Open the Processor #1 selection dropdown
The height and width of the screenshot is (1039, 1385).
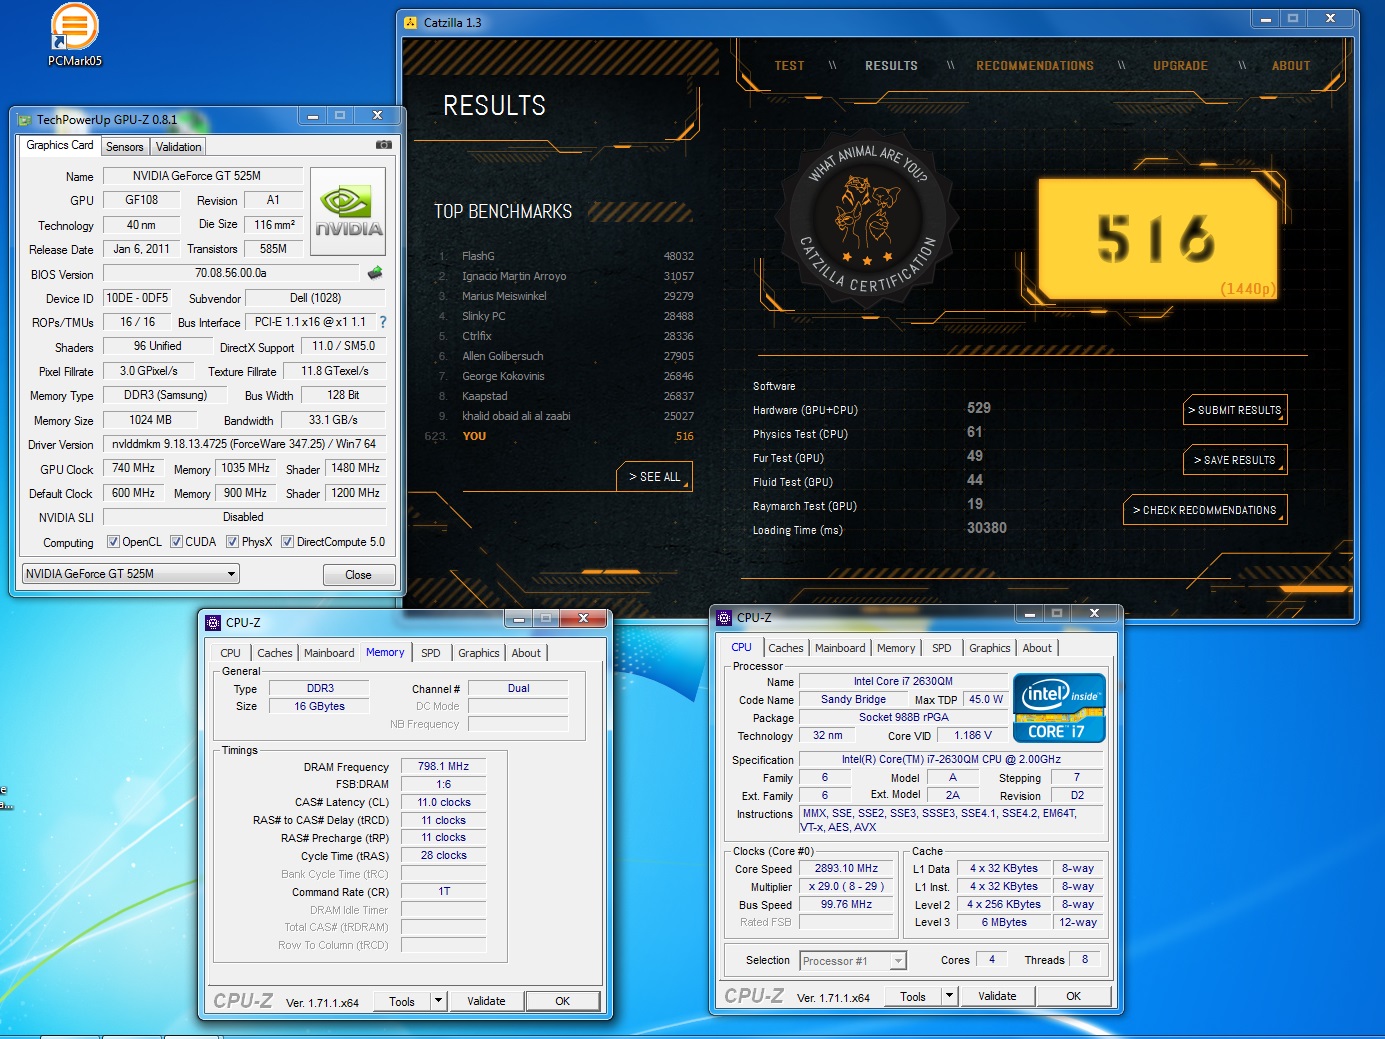pos(853,961)
